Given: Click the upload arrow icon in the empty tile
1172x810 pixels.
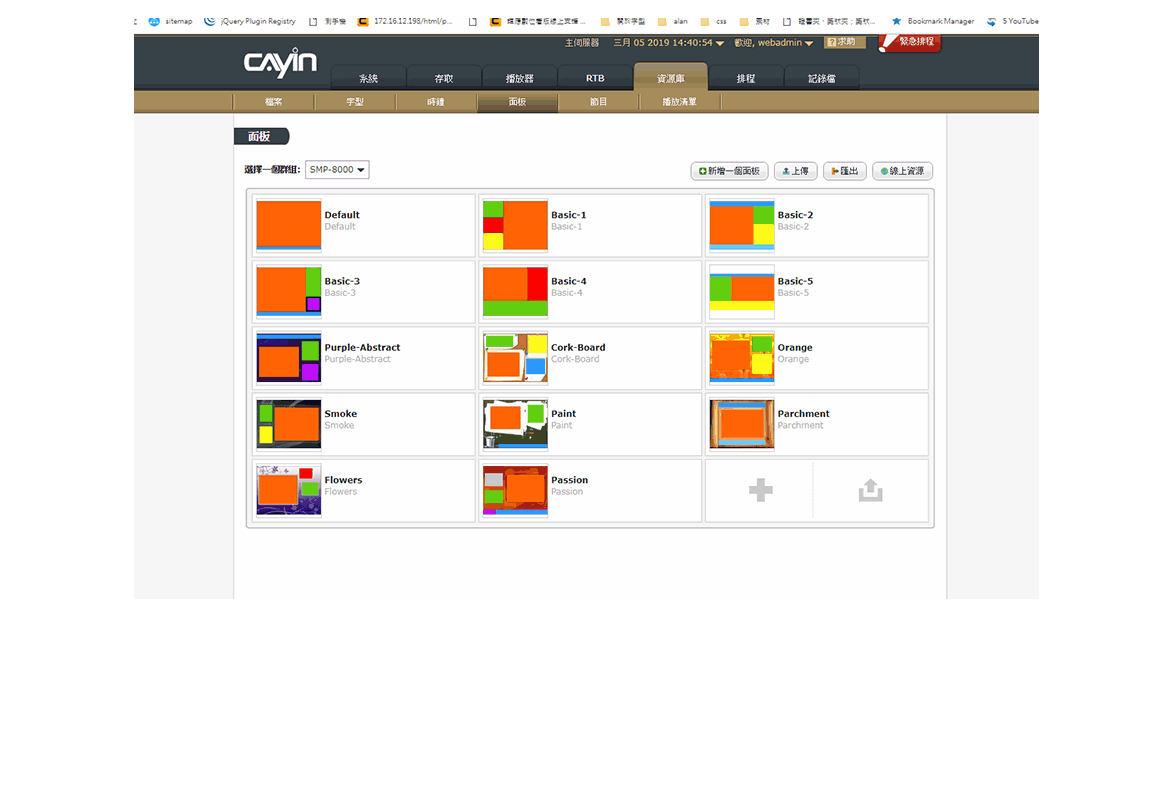Looking at the screenshot, I should [x=870, y=490].
